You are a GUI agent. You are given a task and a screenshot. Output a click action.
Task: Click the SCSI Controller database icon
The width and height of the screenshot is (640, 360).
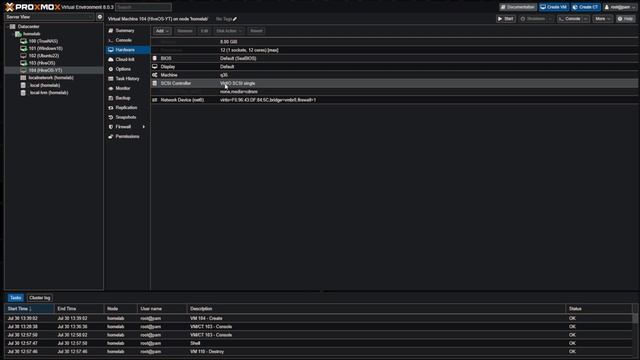[x=155, y=83]
